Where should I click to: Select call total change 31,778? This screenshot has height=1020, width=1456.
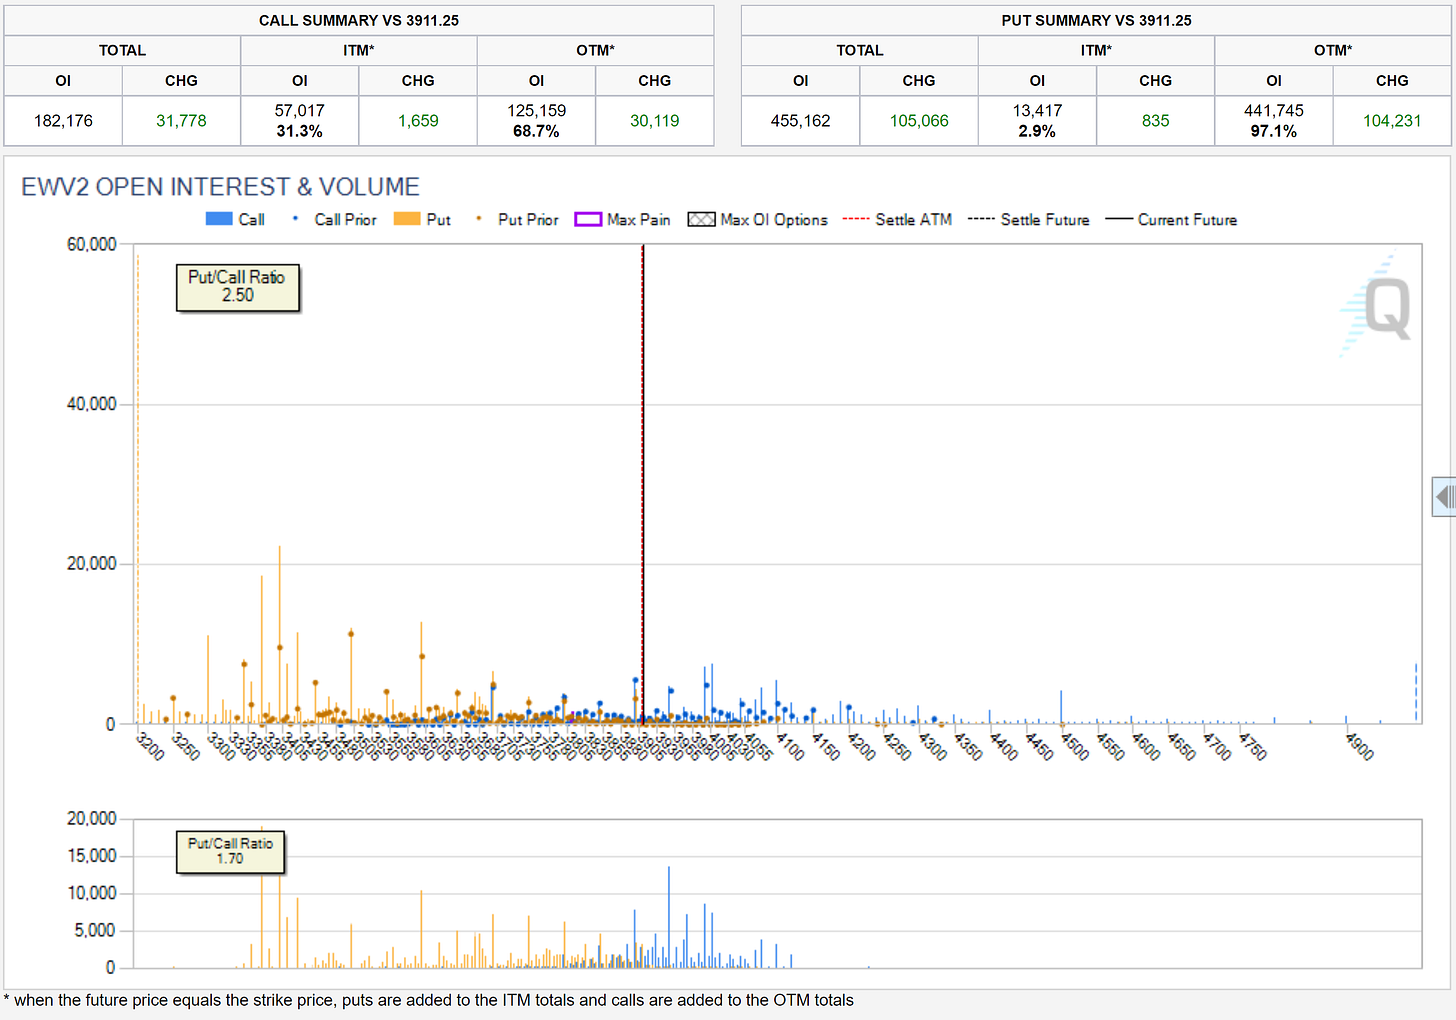coord(181,121)
